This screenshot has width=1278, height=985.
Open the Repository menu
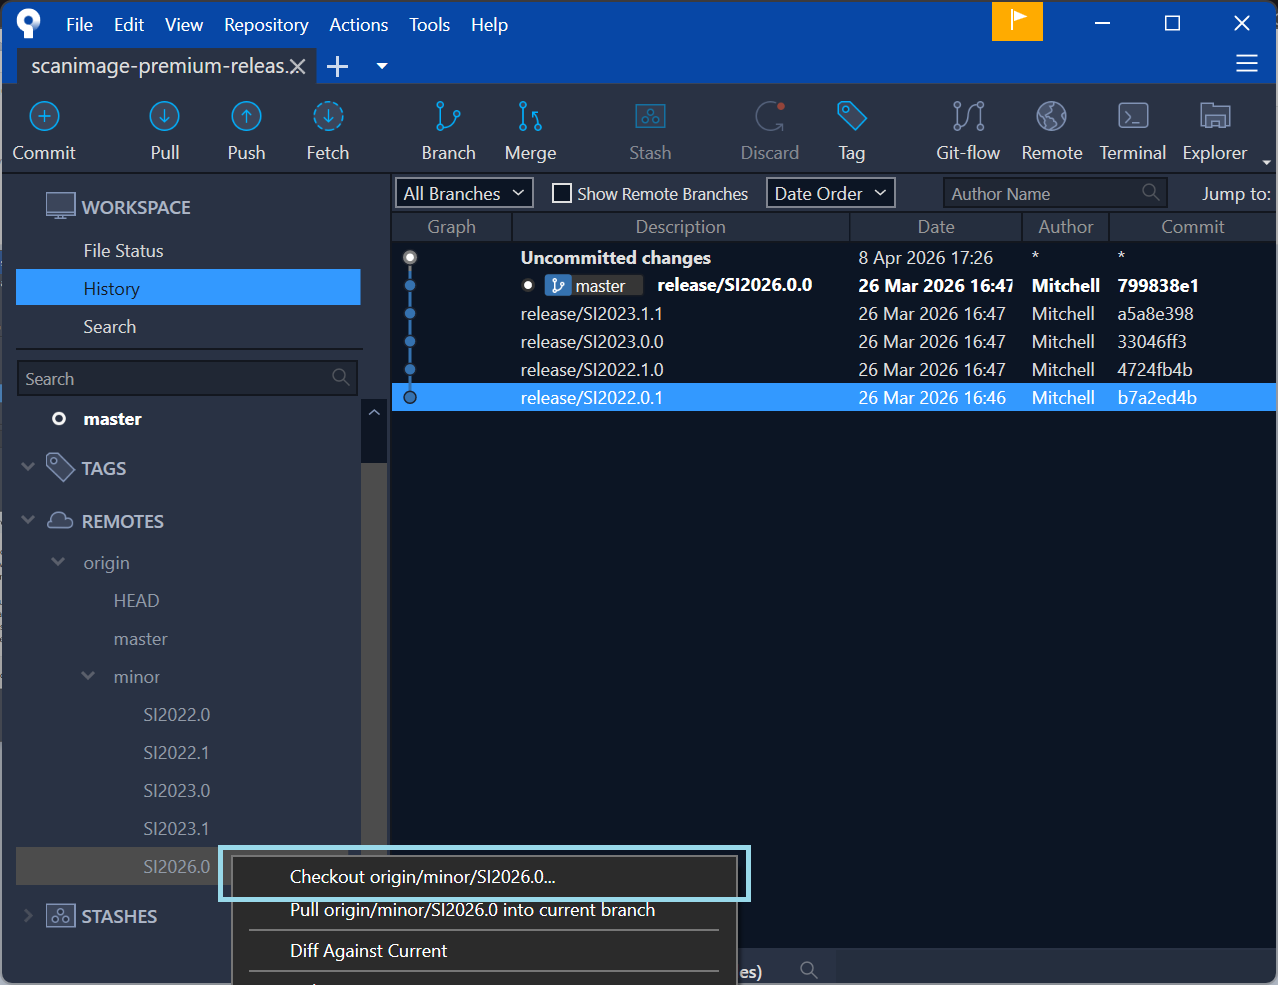coord(266,25)
